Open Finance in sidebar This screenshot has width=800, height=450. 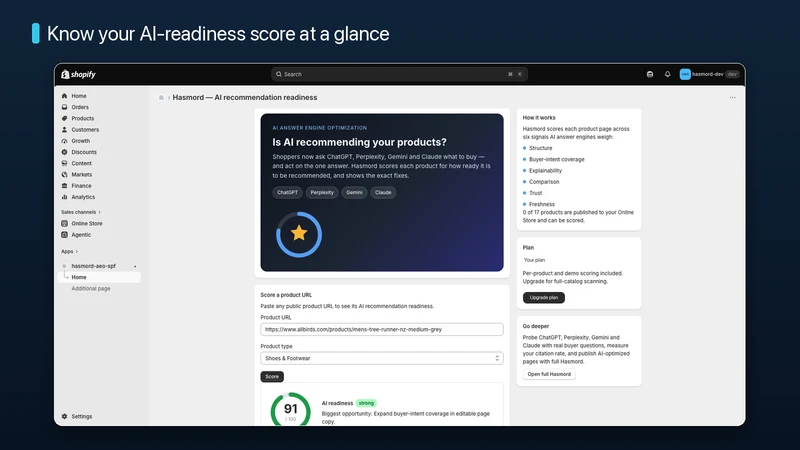click(81, 186)
